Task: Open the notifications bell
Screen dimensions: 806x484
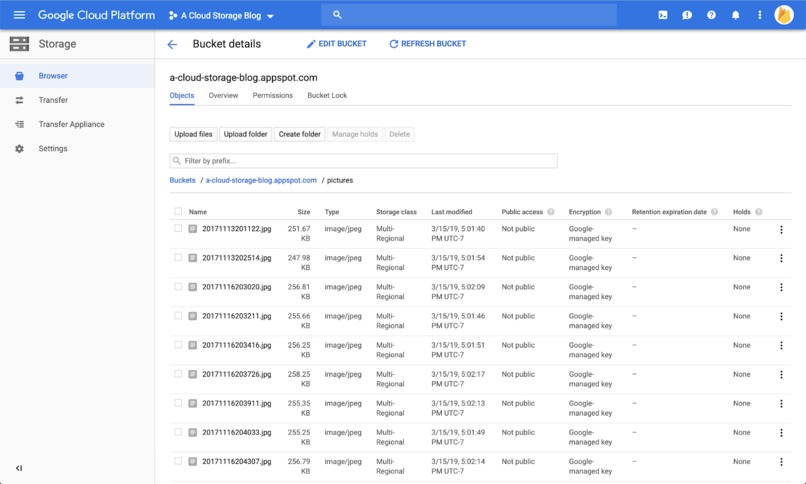Action: coord(736,15)
